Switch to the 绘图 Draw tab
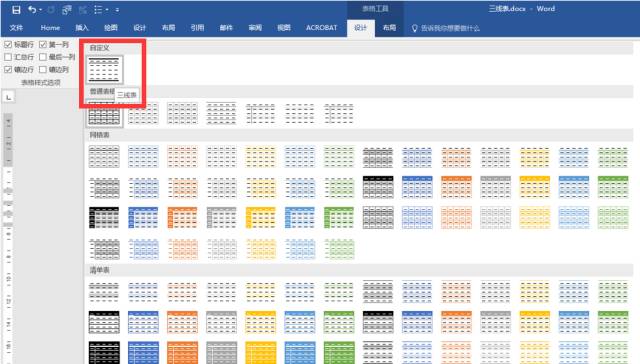Screen dimensions: 640x364 (x=111, y=28)
